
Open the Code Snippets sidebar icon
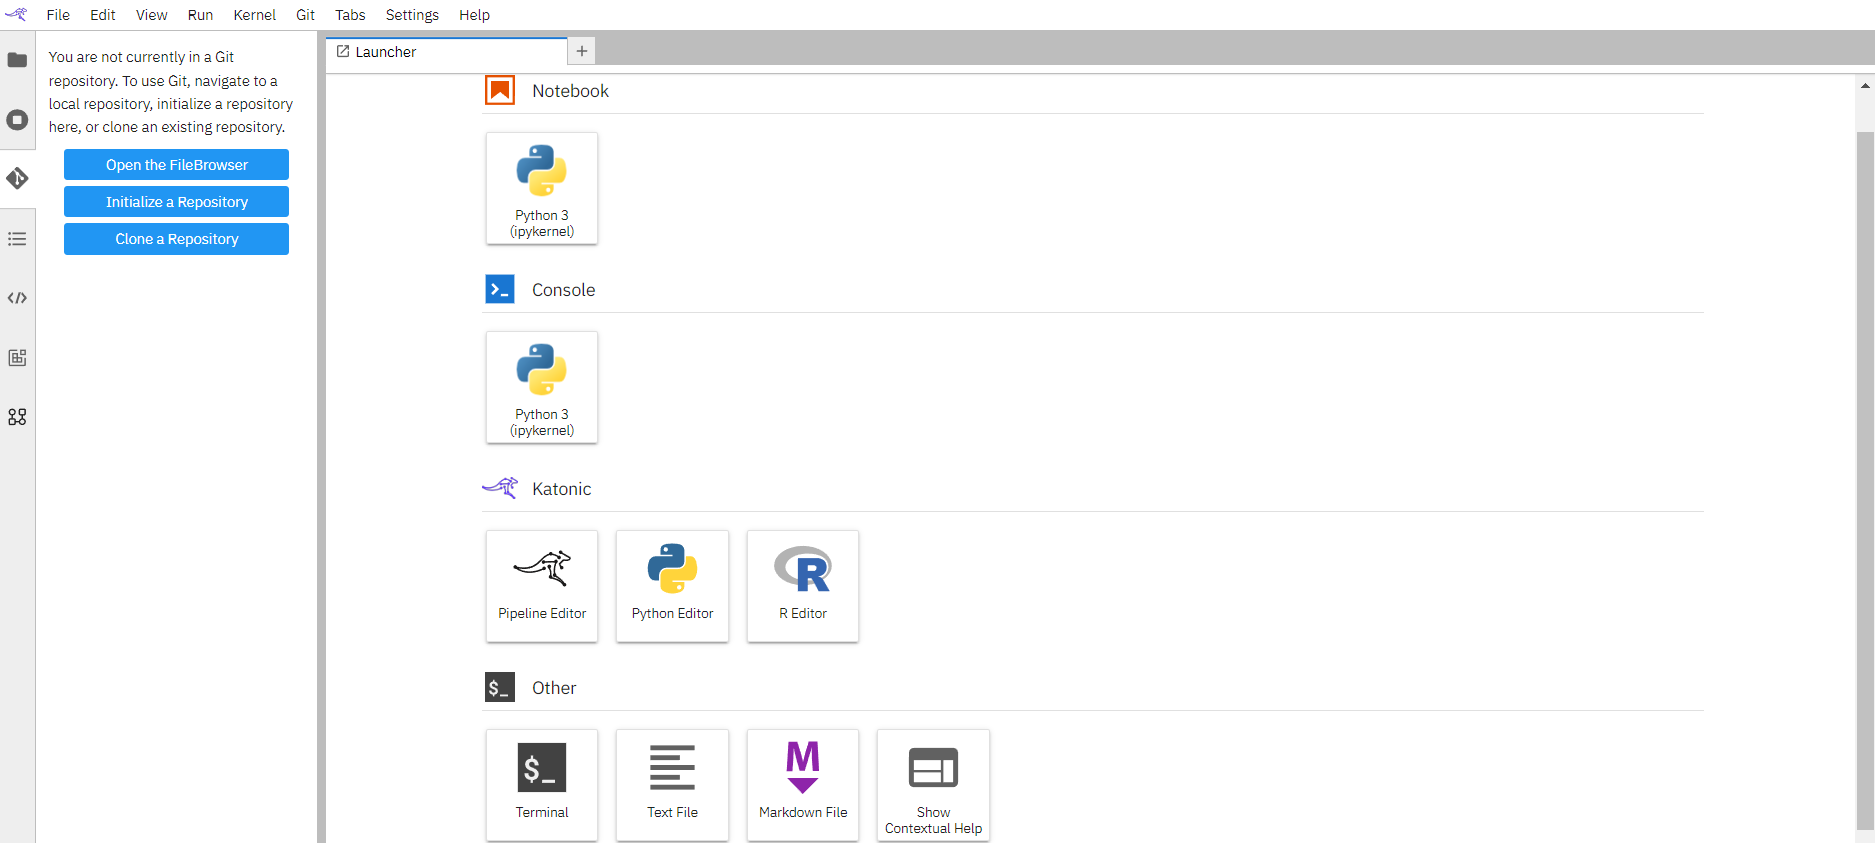coord(17,298)
